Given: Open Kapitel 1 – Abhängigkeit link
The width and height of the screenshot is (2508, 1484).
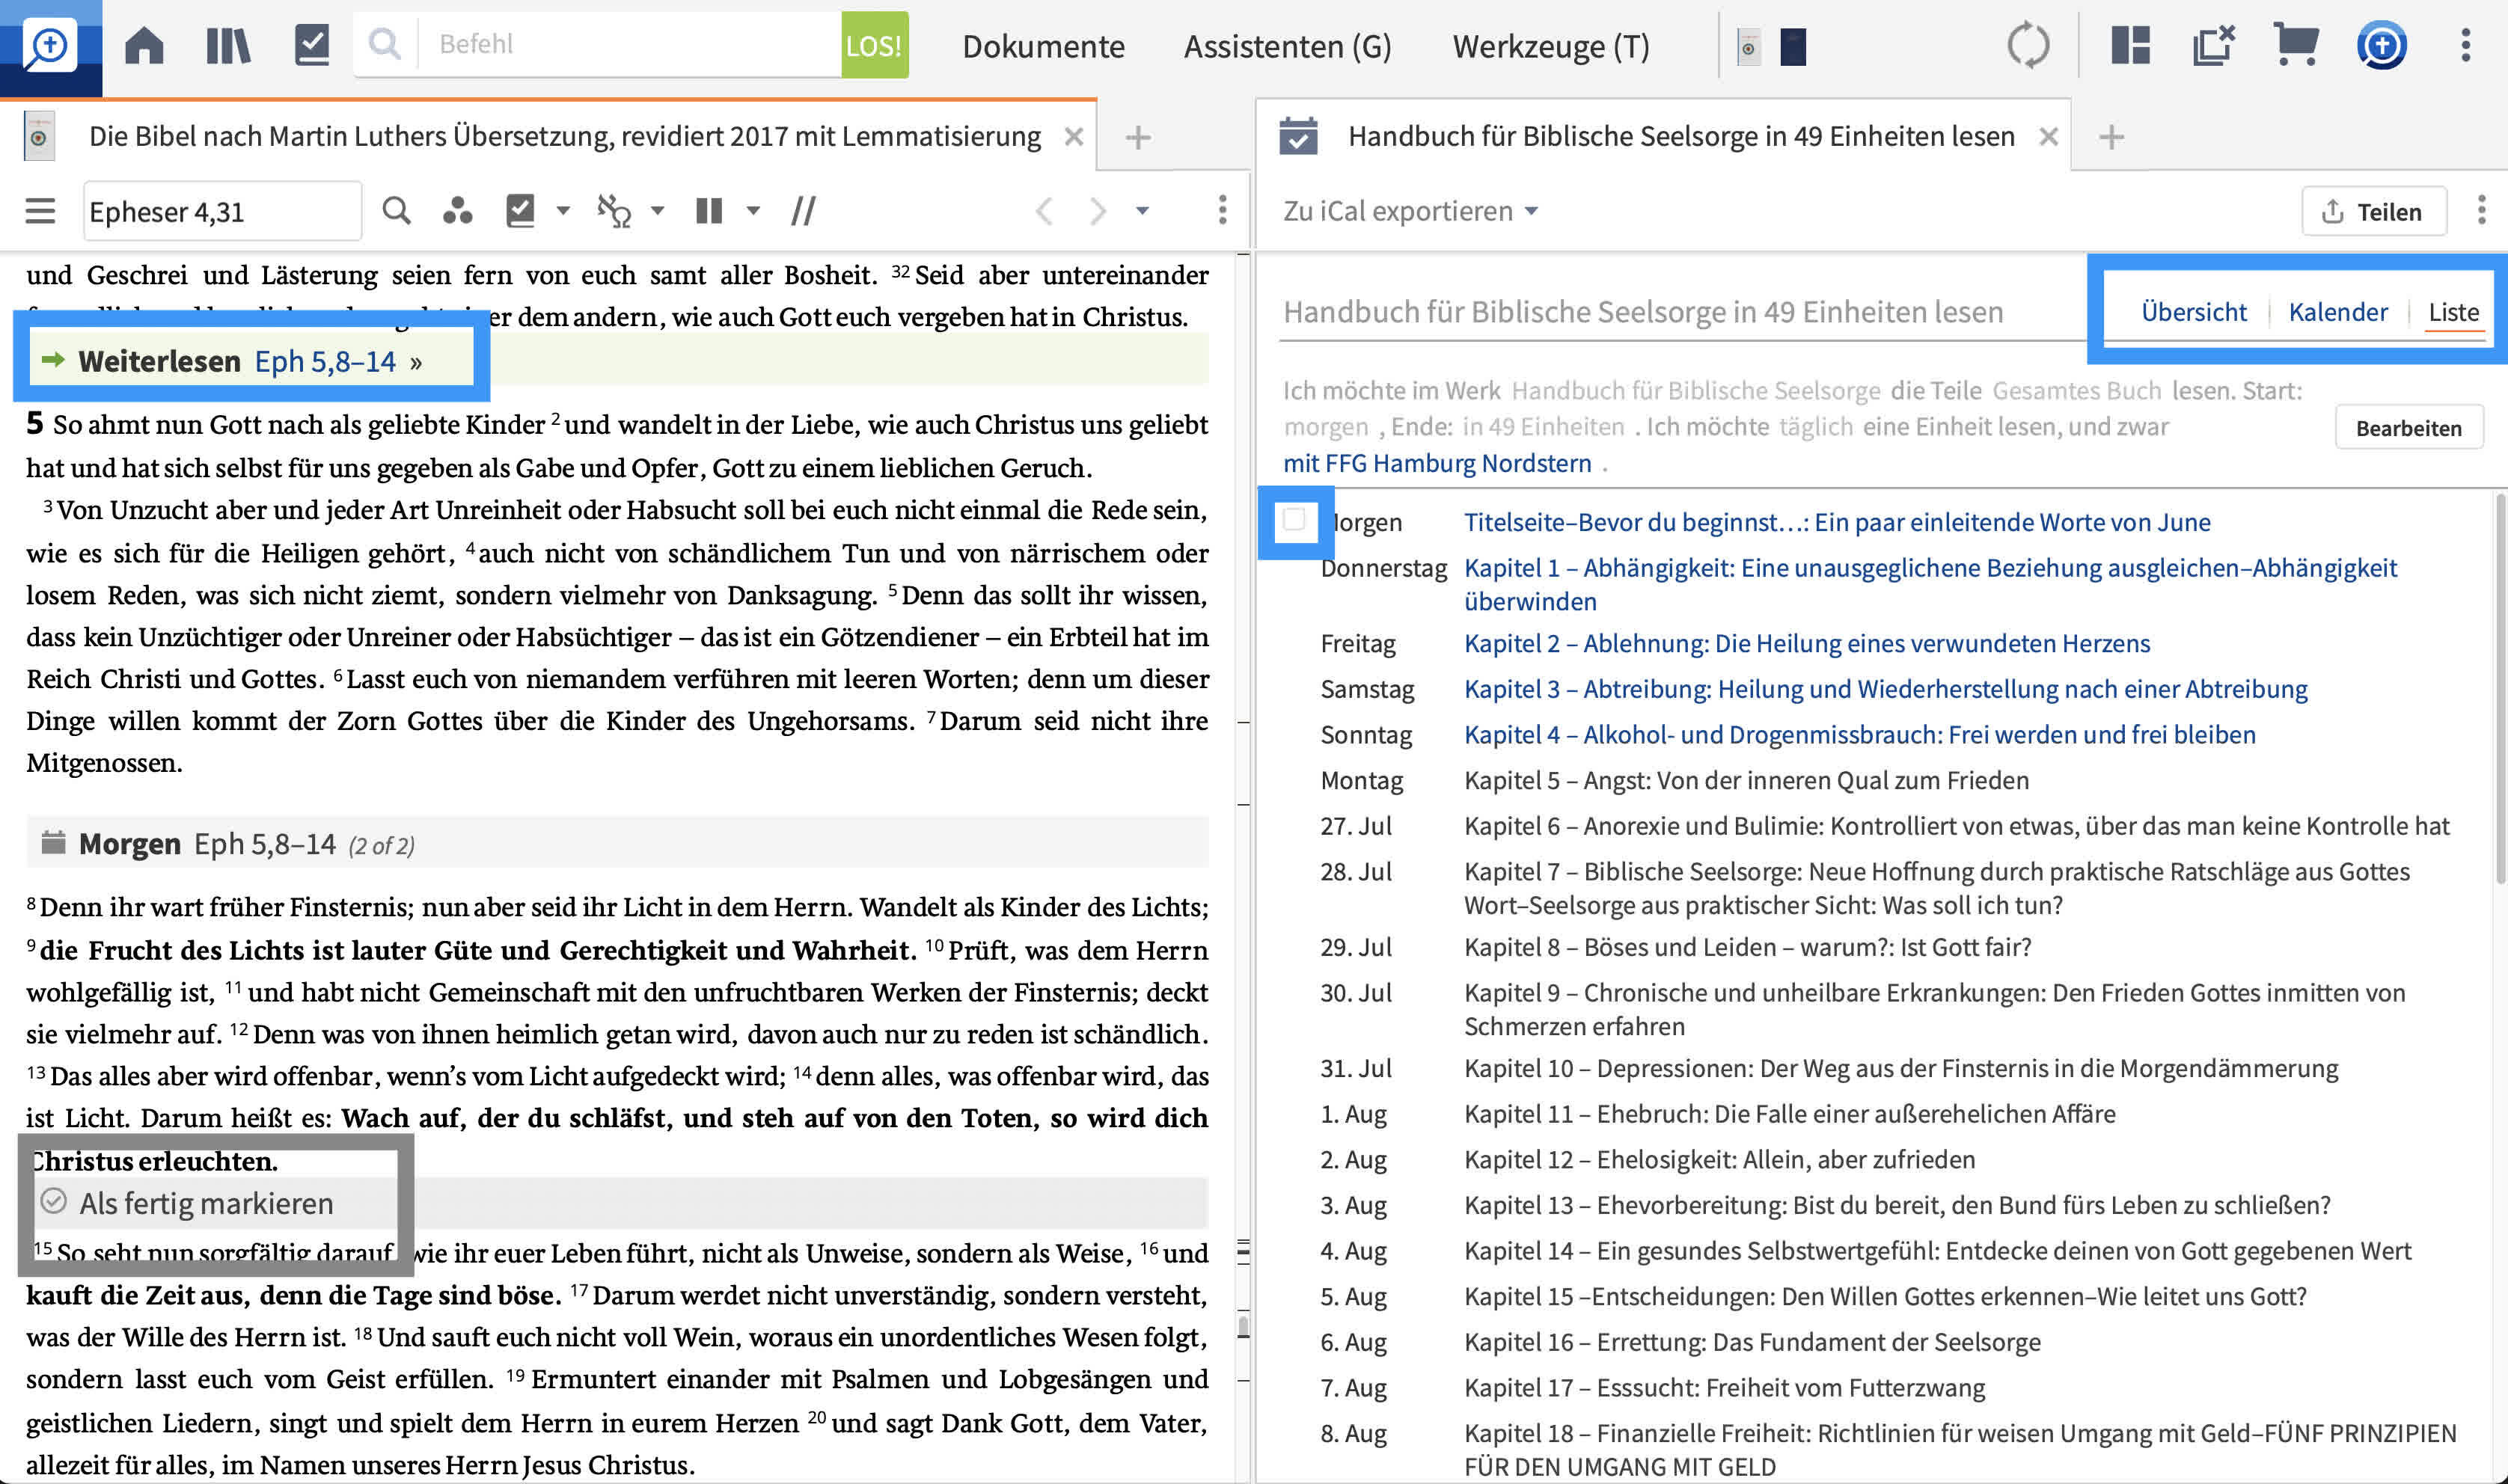Looking at the screenshot, I should [x=1930, y=584].
